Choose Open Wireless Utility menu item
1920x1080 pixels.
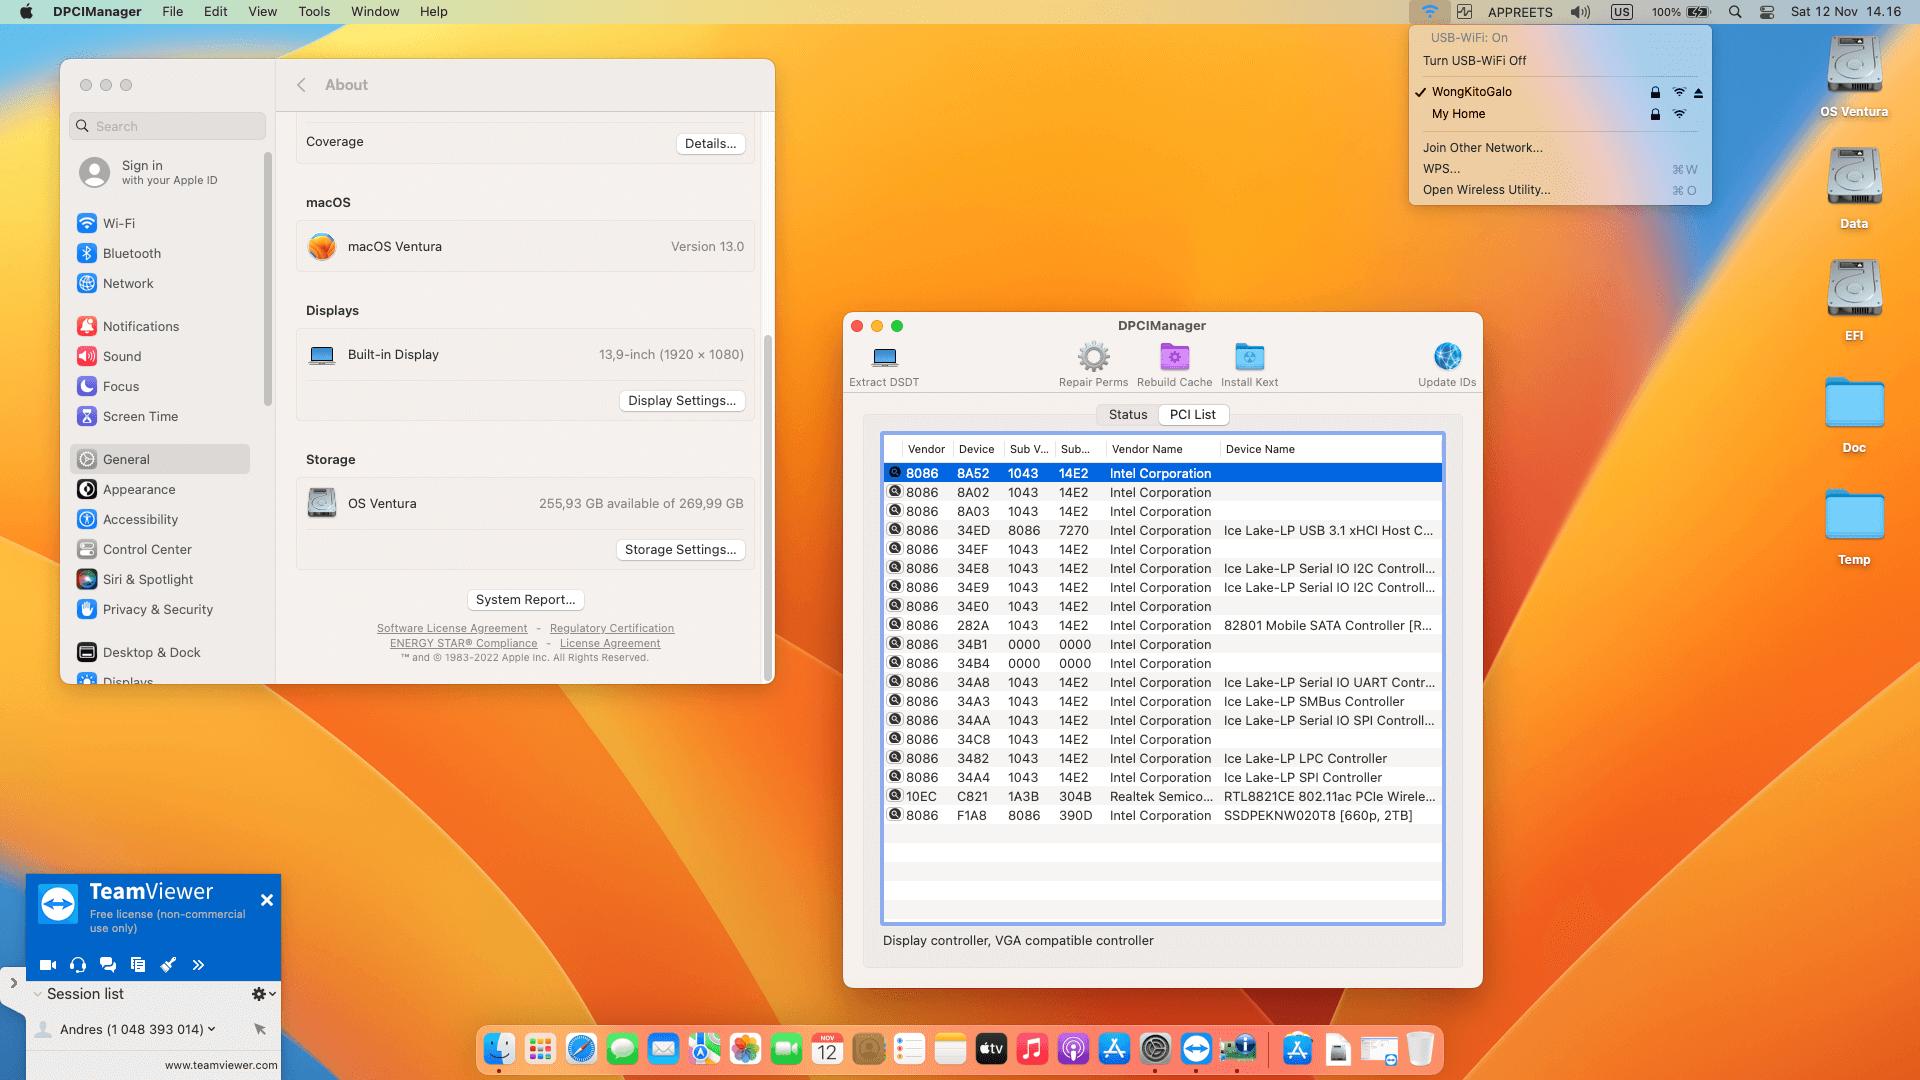(x=1560, y=190)
